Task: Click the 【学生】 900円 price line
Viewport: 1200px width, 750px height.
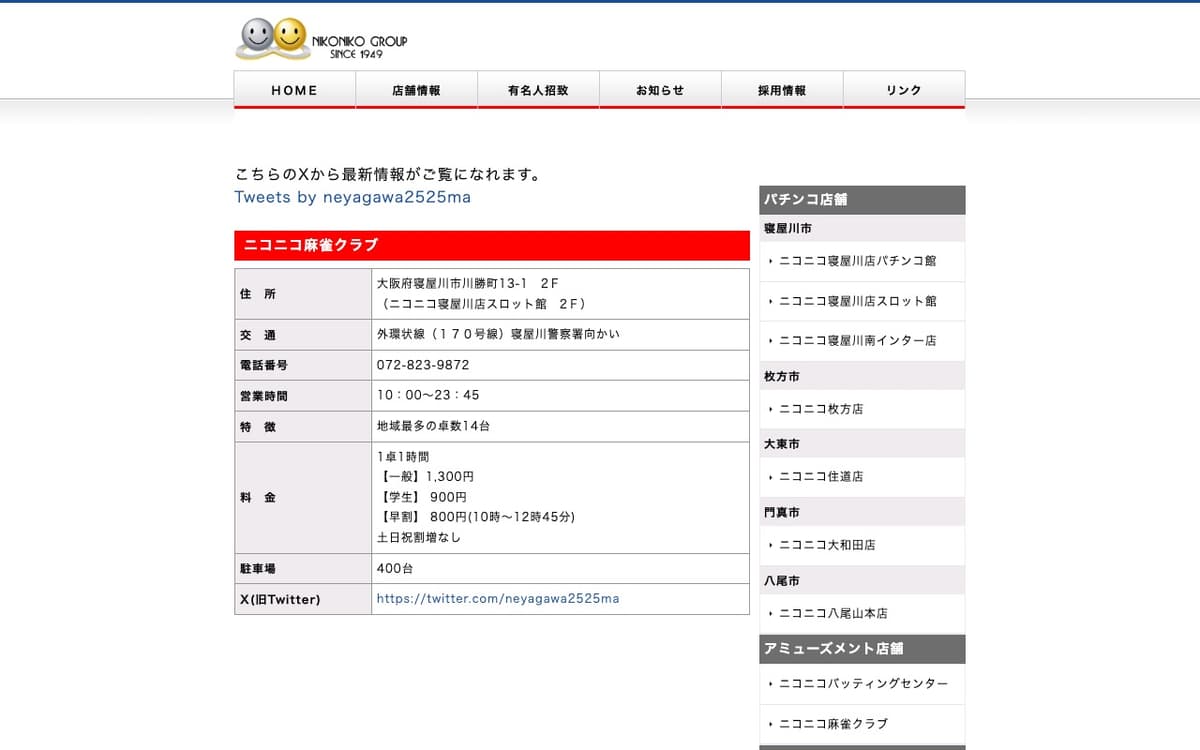Action: pos(422,497)
